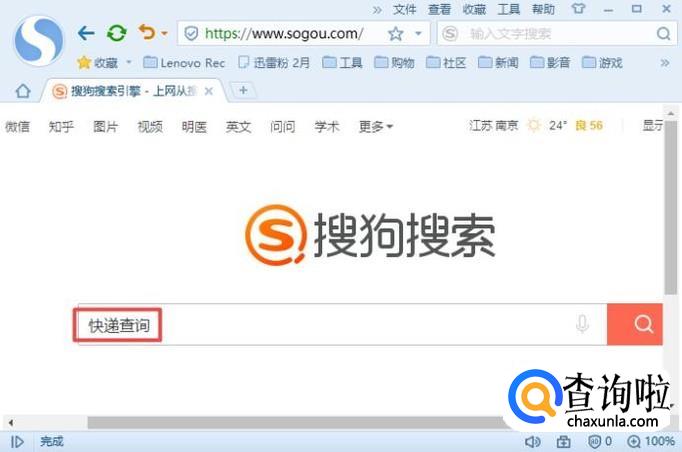Open the 明医 search link

click(194, 127)
